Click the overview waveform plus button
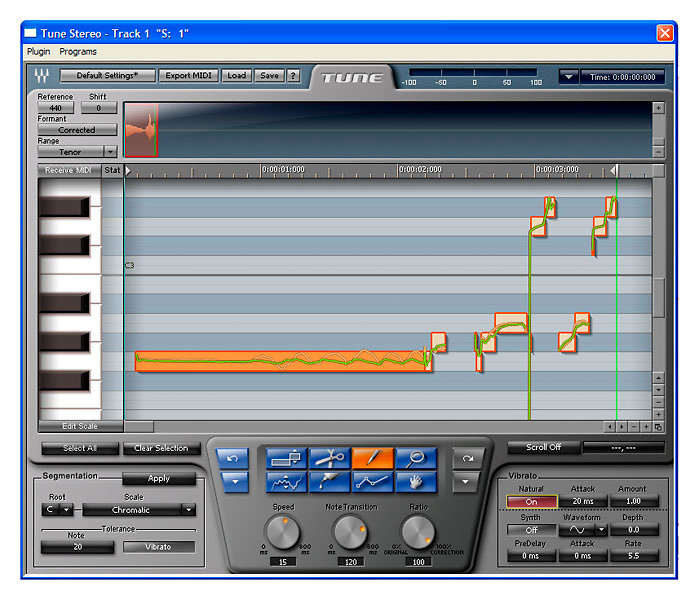 point(658,108)
